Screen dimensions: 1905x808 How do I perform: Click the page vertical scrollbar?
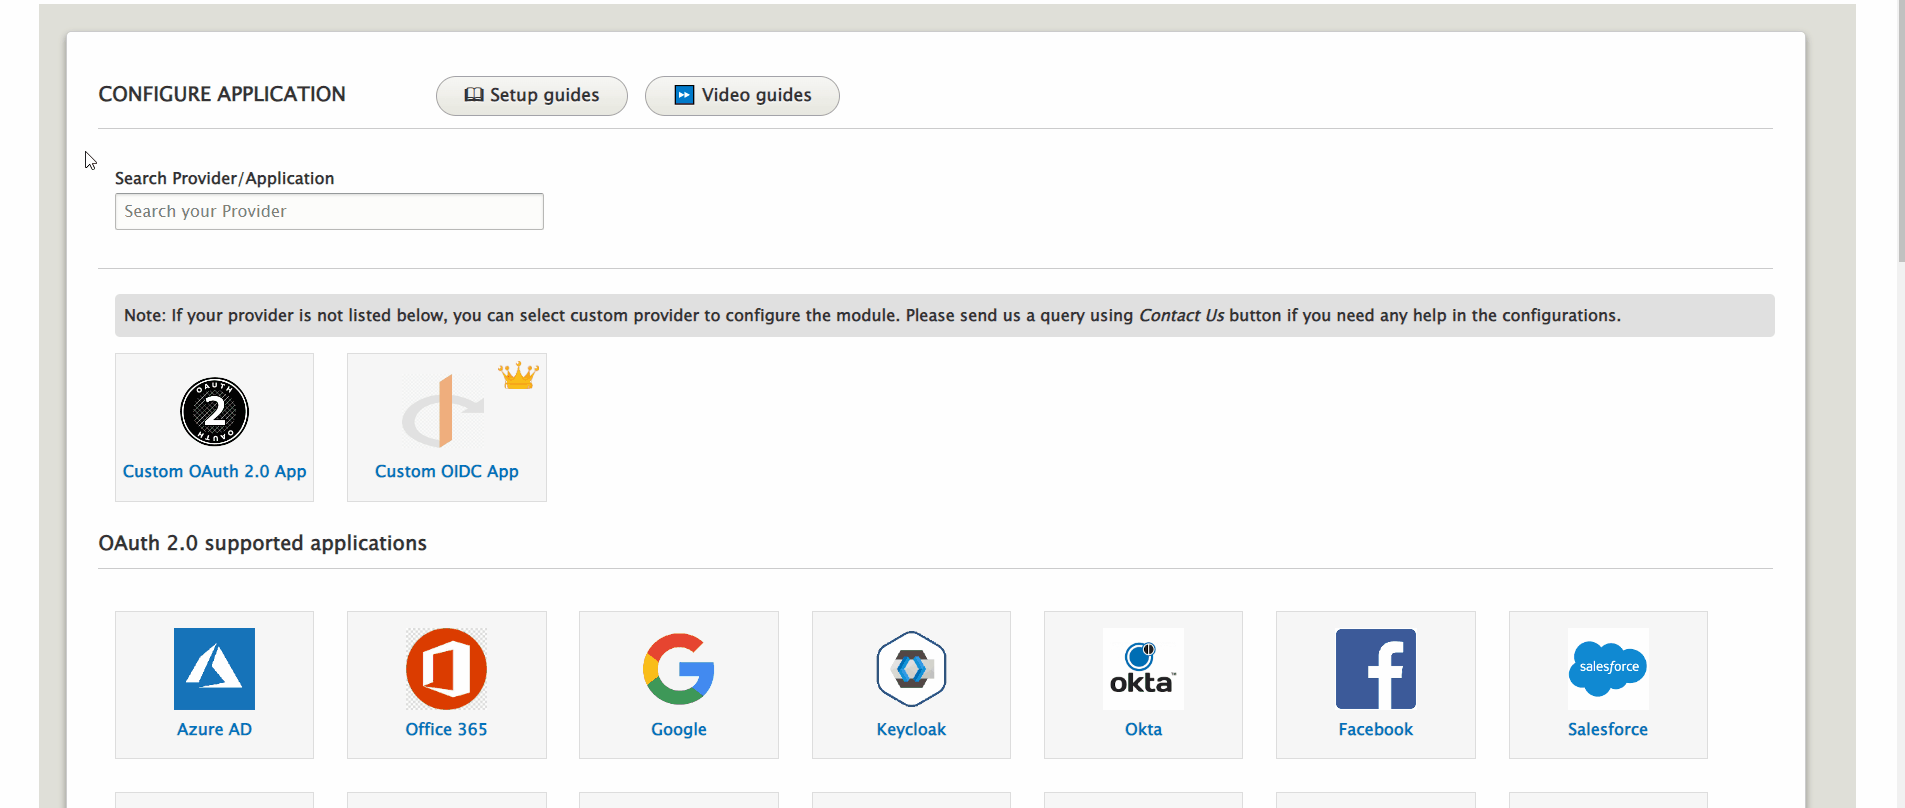(1900, 130)
